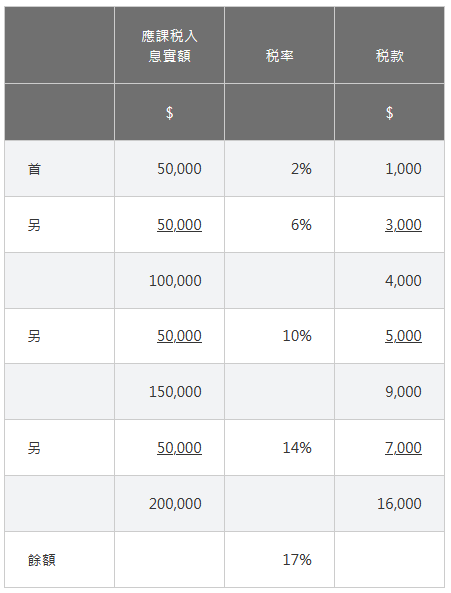Select the 100,000 subtotal cell
This screenshot has width=451, height=593.
(x=169, y=281)
